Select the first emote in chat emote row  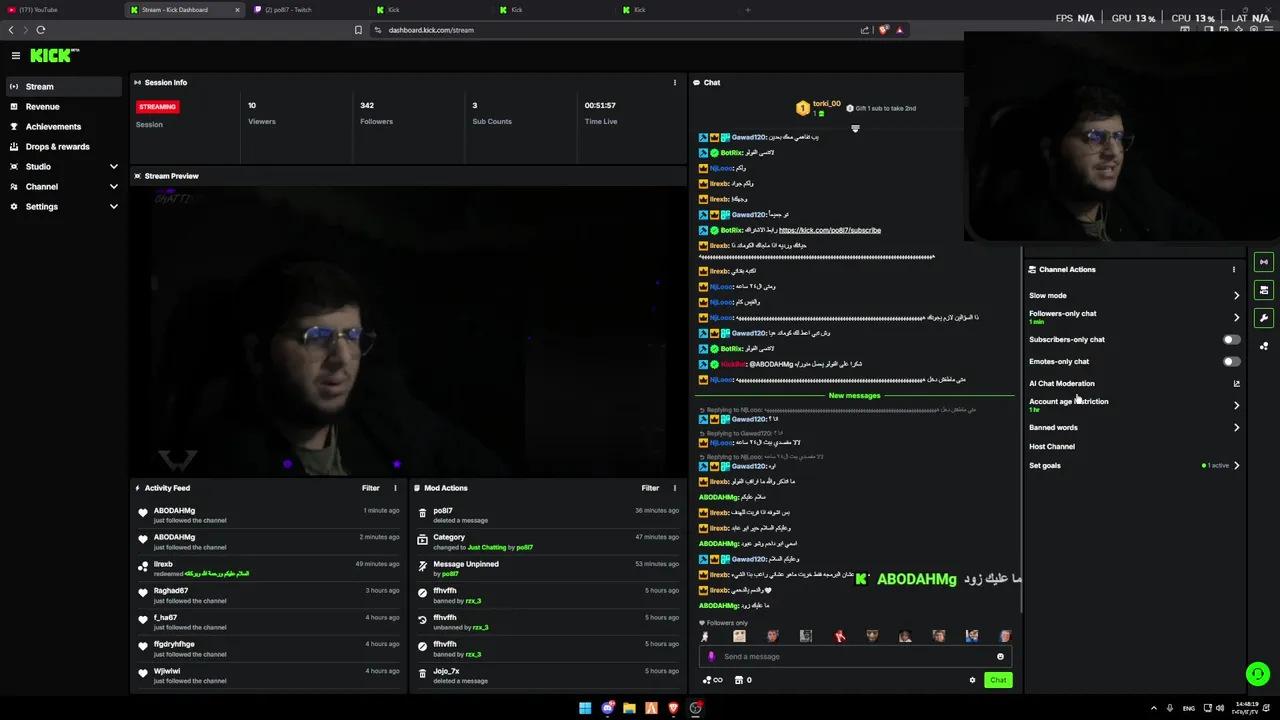click(x=706, y=636)
